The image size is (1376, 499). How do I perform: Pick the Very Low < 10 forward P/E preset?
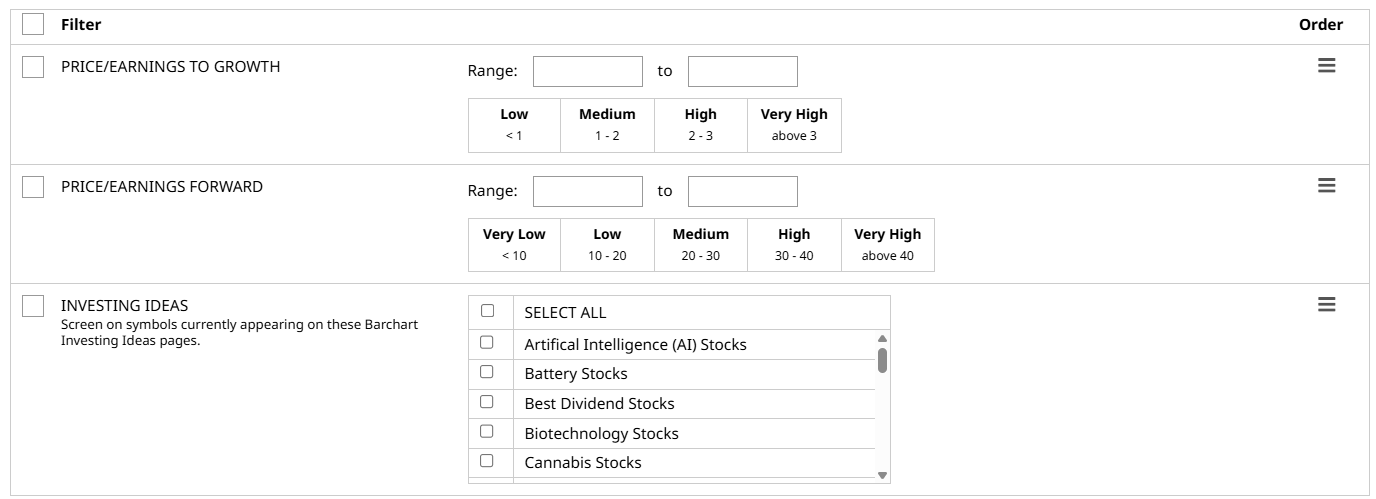tap(514, 245)
